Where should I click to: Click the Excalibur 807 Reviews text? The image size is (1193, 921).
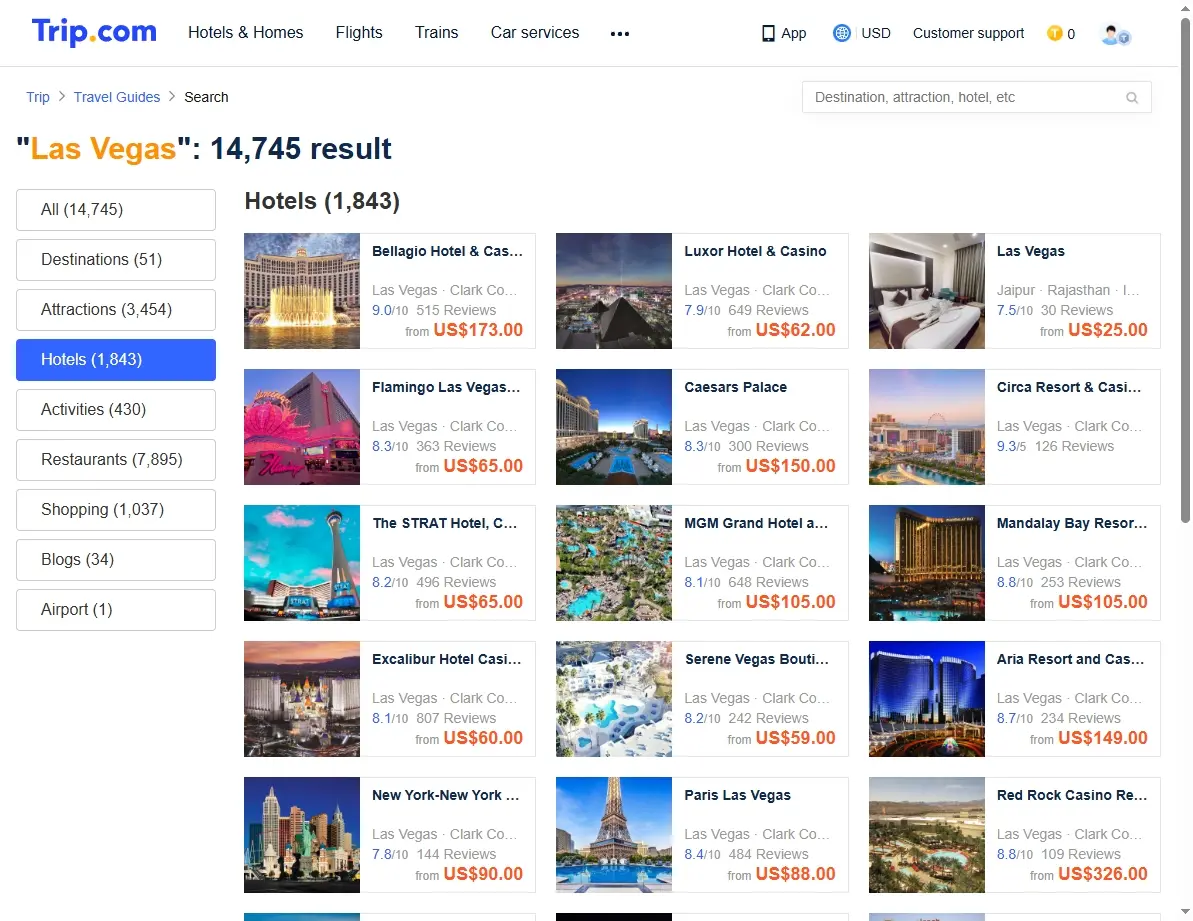click(x=457, y=718)
